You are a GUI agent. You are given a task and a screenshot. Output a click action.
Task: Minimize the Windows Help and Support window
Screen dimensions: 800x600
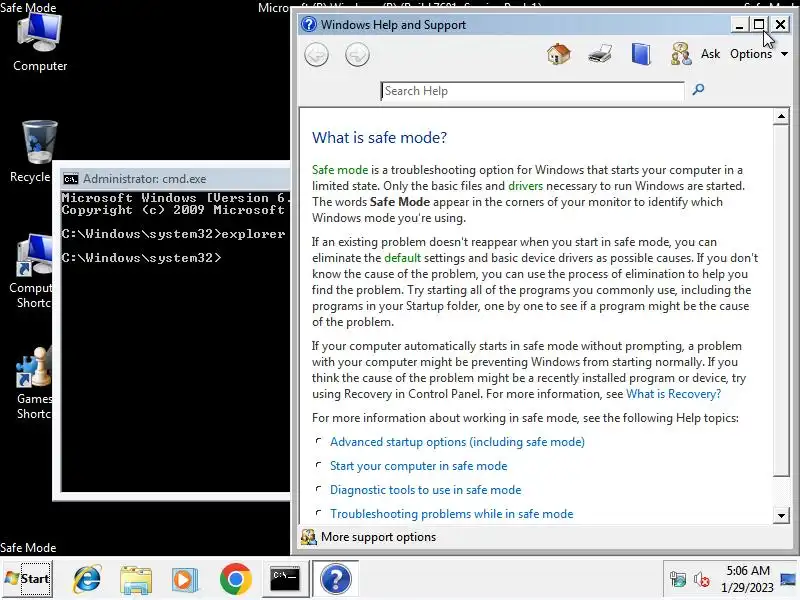[738, 24]
